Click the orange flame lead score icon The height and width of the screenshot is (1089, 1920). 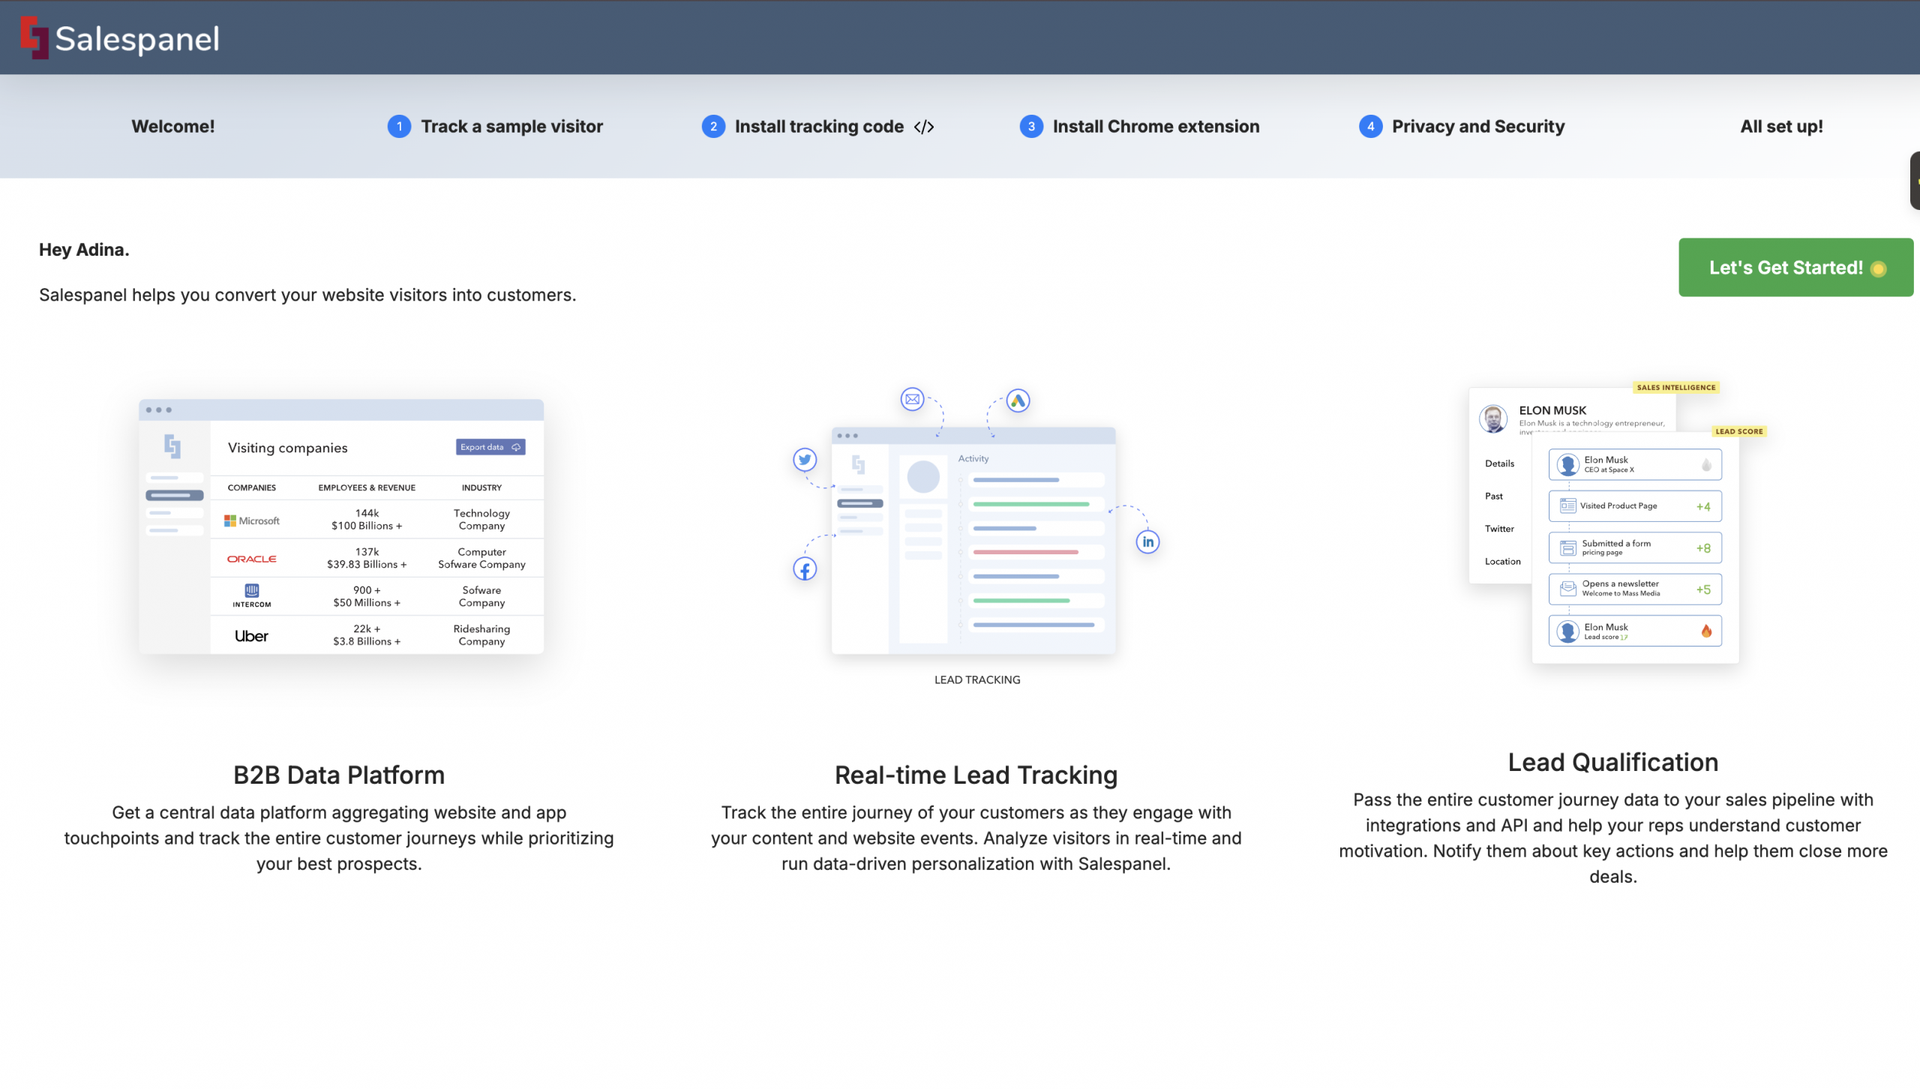(x=1706, y=631)
